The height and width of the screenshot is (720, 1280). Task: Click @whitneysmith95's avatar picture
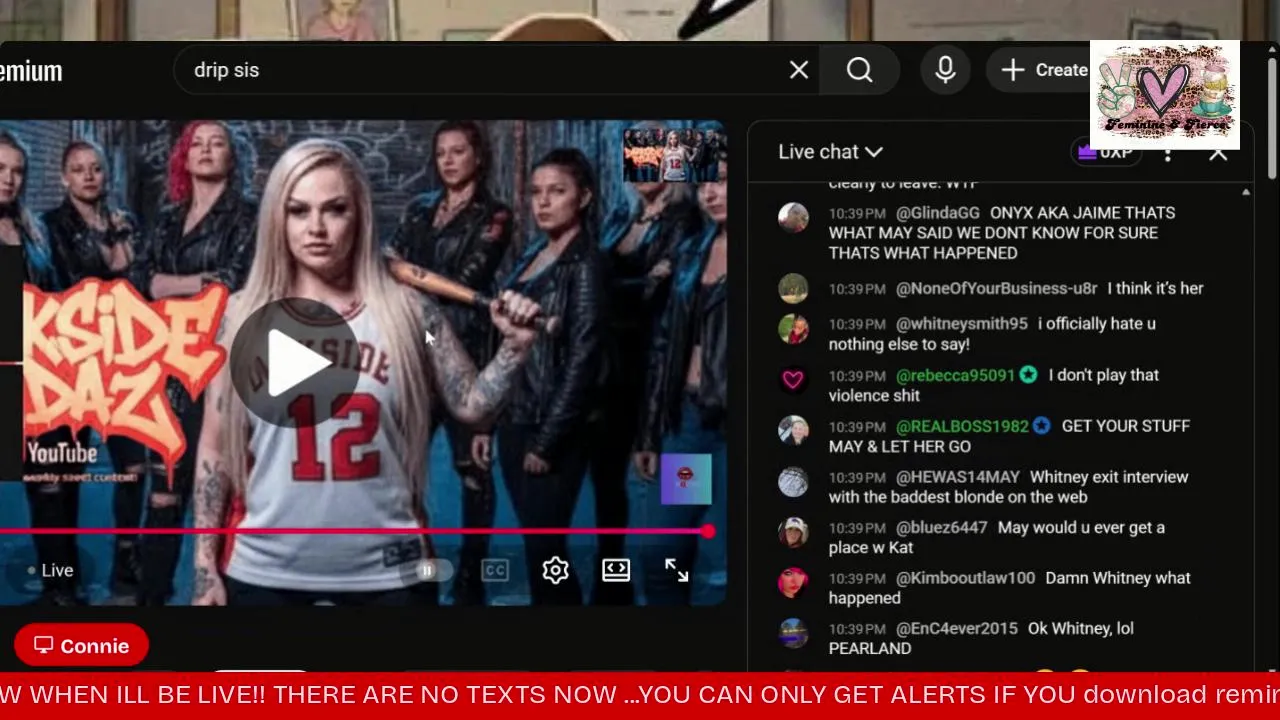(793, 329)
